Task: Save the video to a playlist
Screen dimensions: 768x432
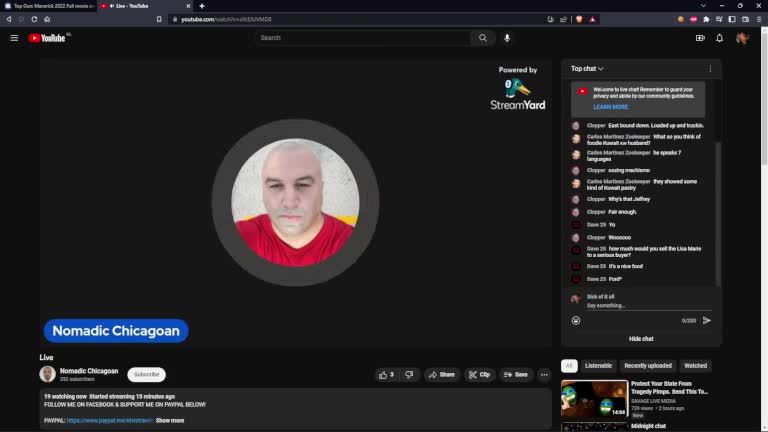Action: click(516, 375)
